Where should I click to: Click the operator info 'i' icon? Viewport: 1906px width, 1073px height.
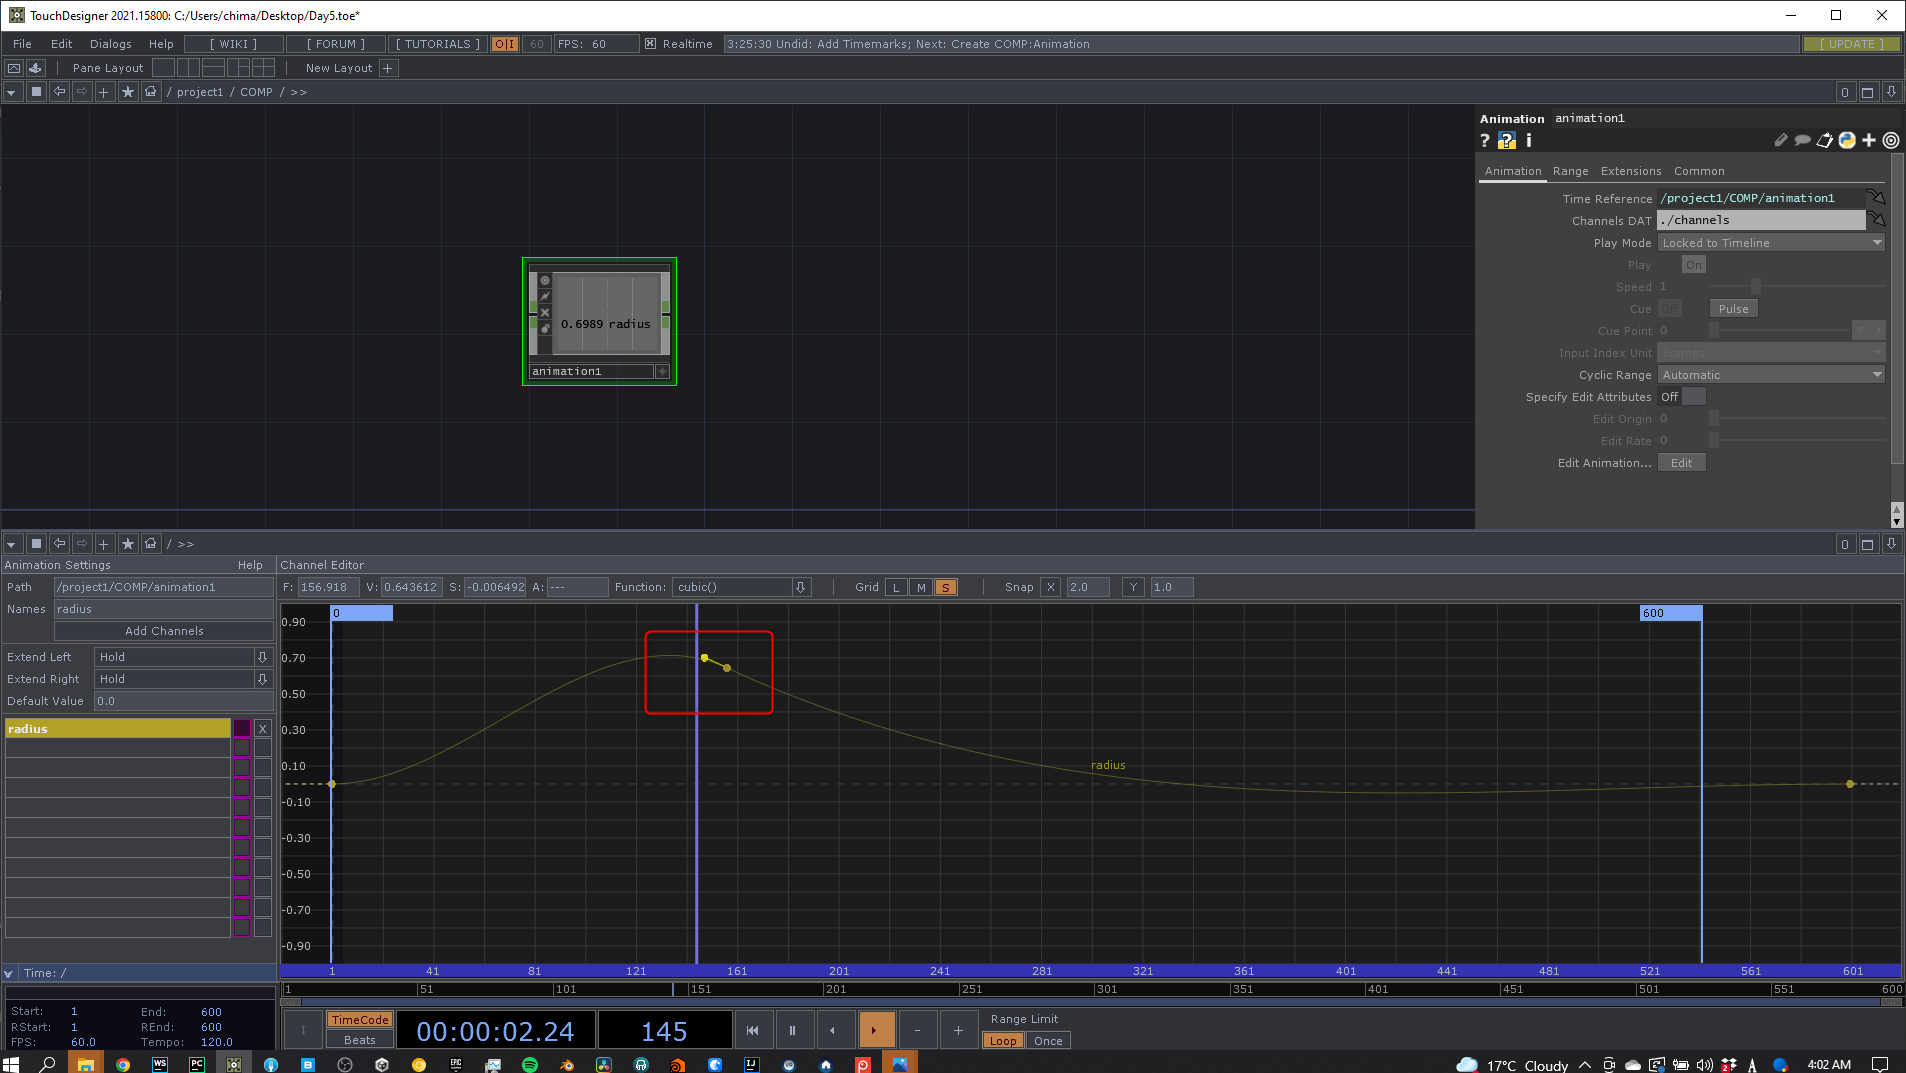(x=1528, y=141)
